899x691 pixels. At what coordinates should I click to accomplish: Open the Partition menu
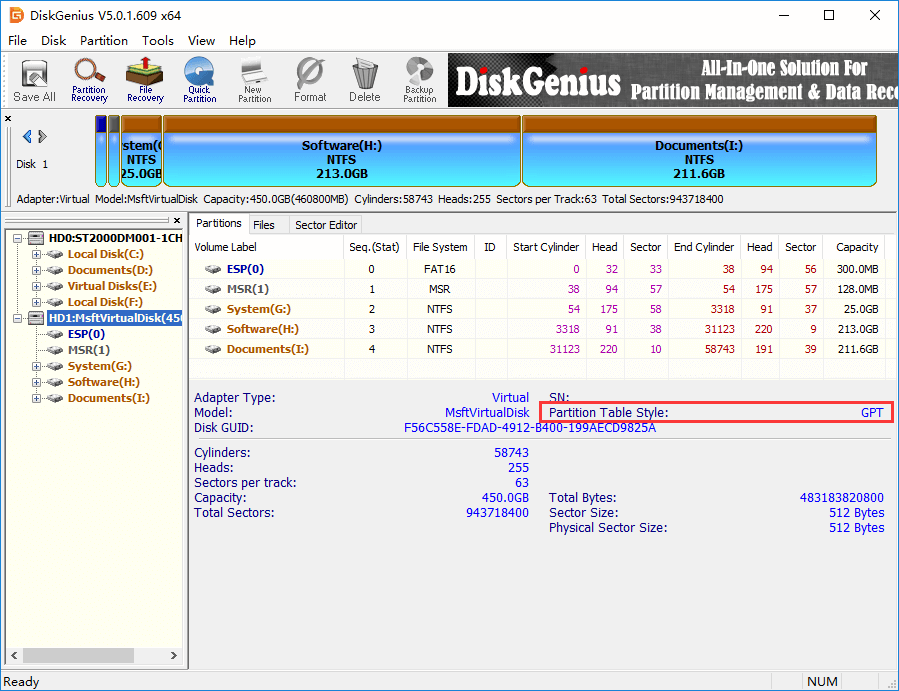click(104, 41)
